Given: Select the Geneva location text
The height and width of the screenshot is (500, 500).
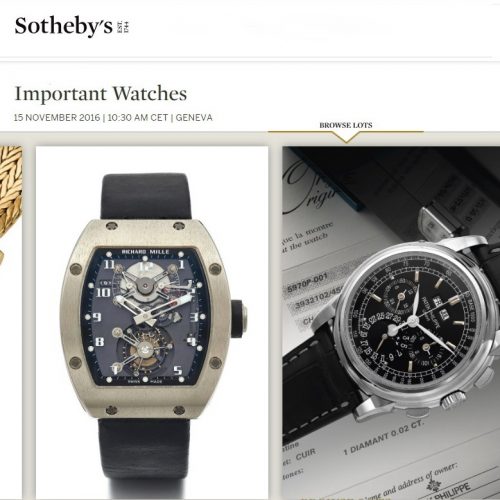Looking at the screenshot, I should click(194, 118).
